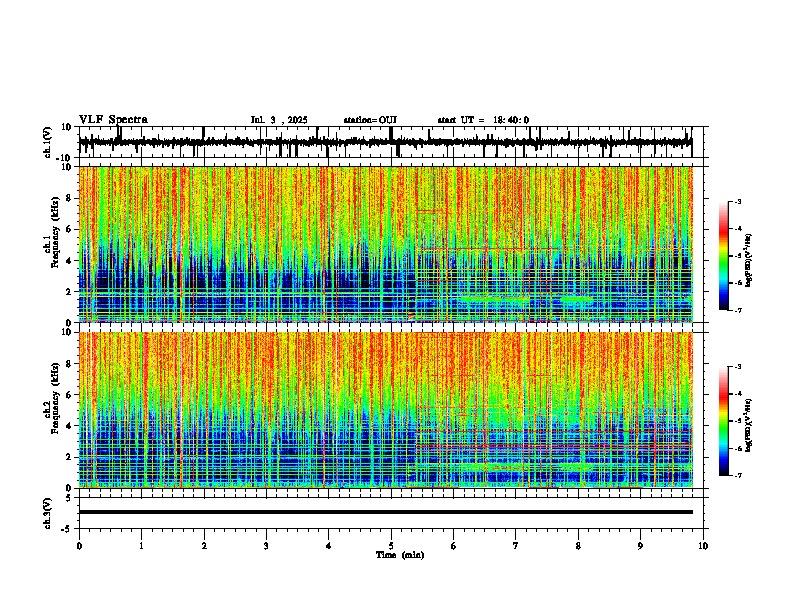Viewport: 792px width, 612px height.
Task: Click the "Time (min)" x-axis label
Action: tap(400, 555)
